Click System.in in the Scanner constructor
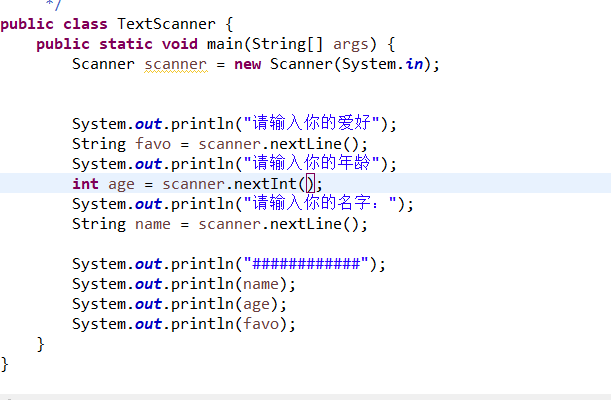The width and height of the screenshot is (611, 400). [383, 64]
